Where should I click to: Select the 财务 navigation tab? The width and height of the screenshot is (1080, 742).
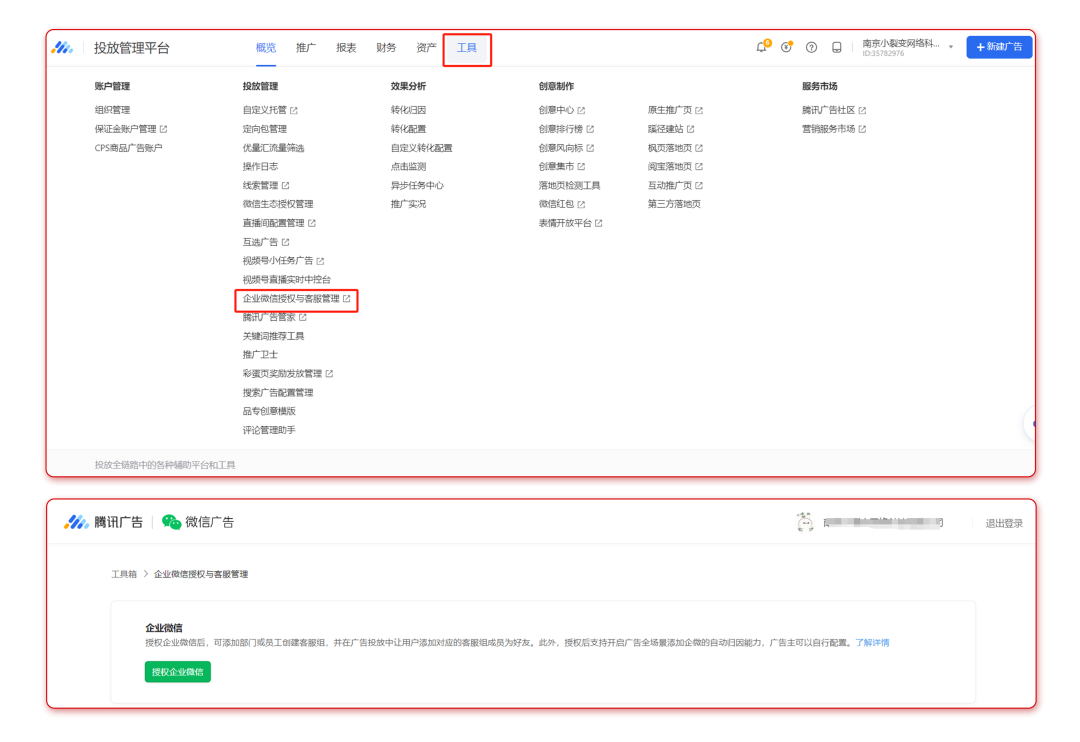(x=386, y=48)
